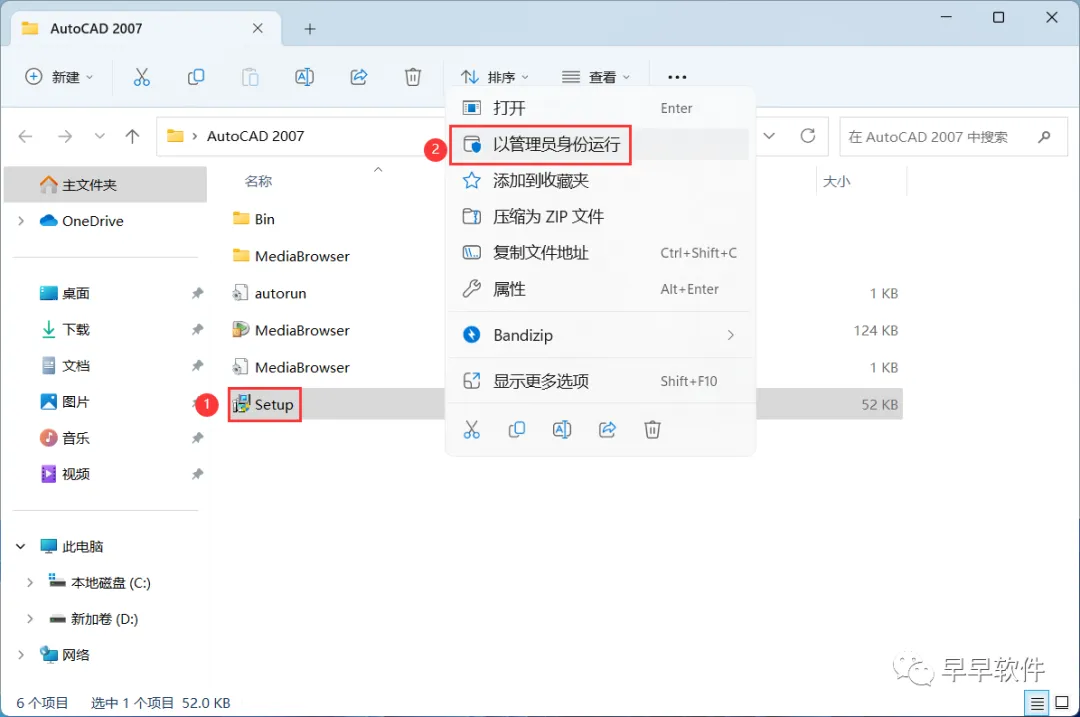Switch to details view in the status bar

[1037, 703]
